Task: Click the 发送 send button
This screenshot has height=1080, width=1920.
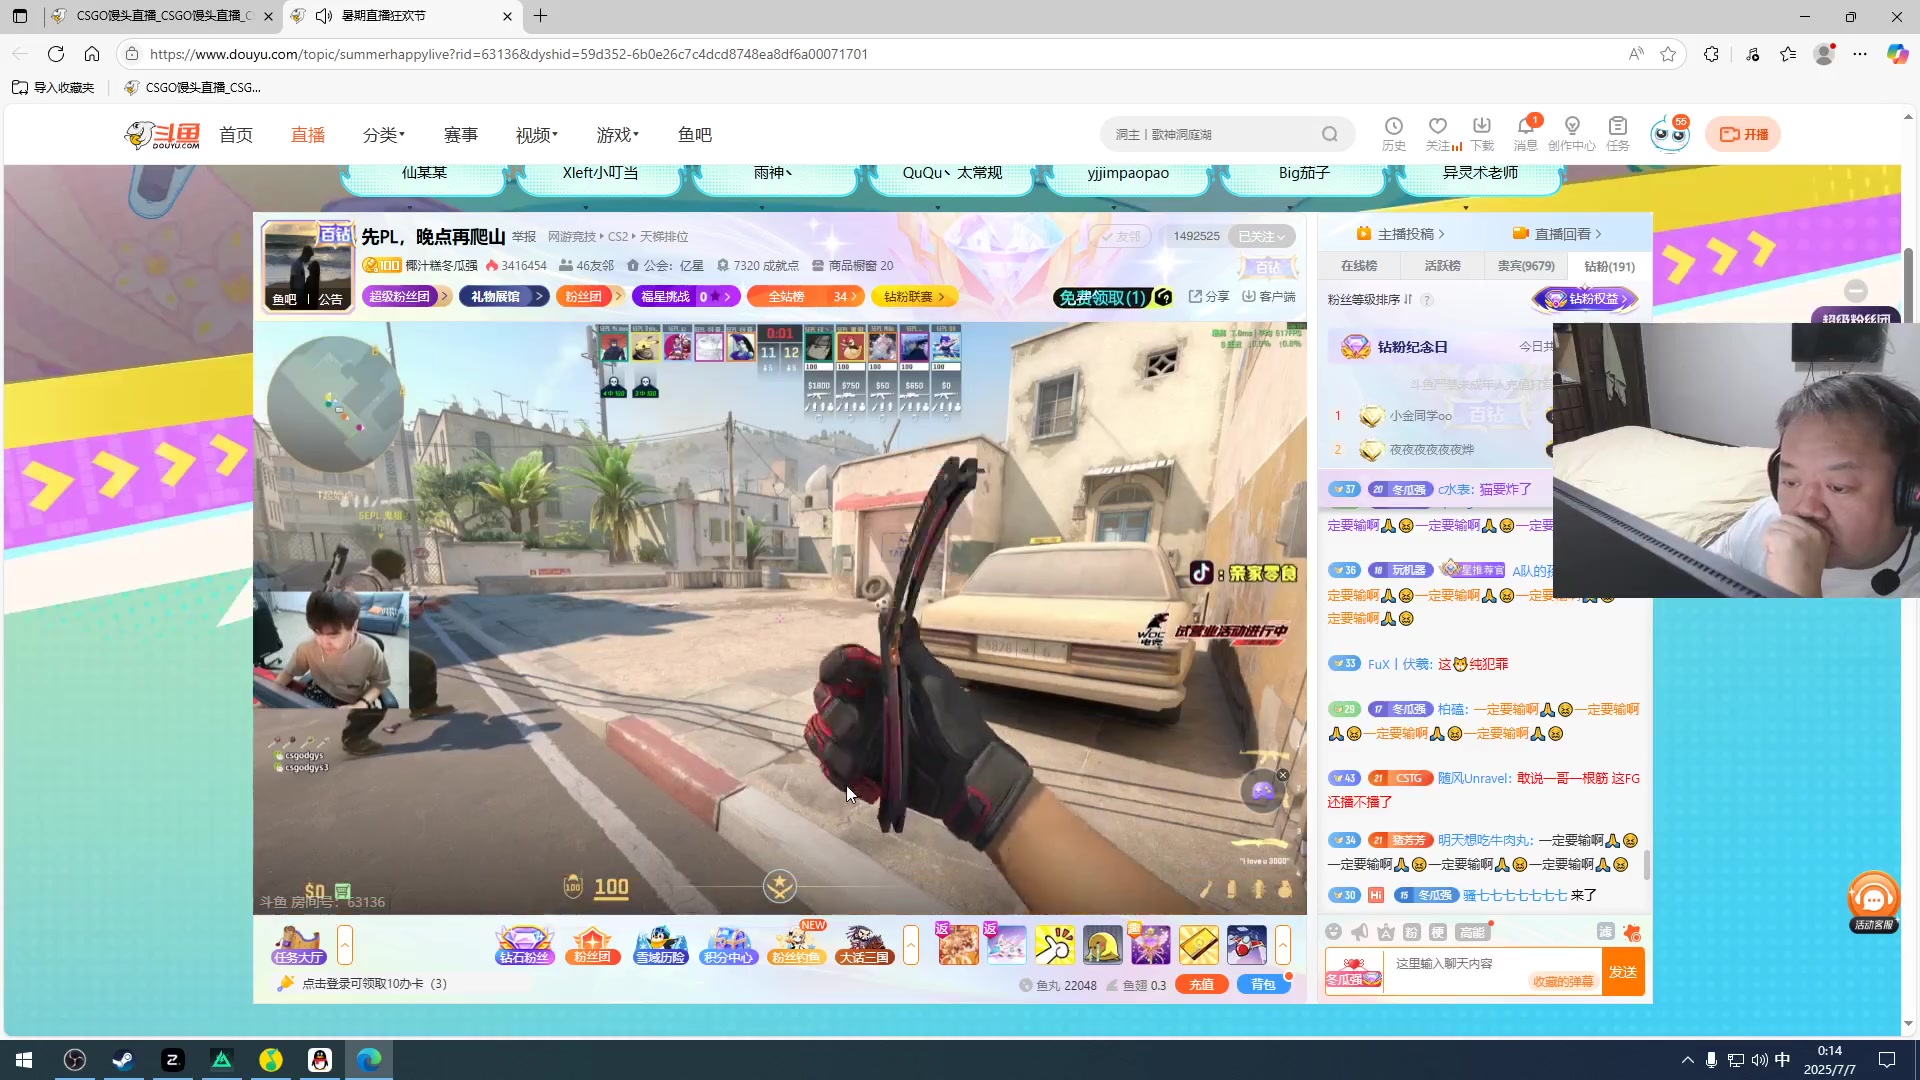Action: click(x=1623, y=972)
